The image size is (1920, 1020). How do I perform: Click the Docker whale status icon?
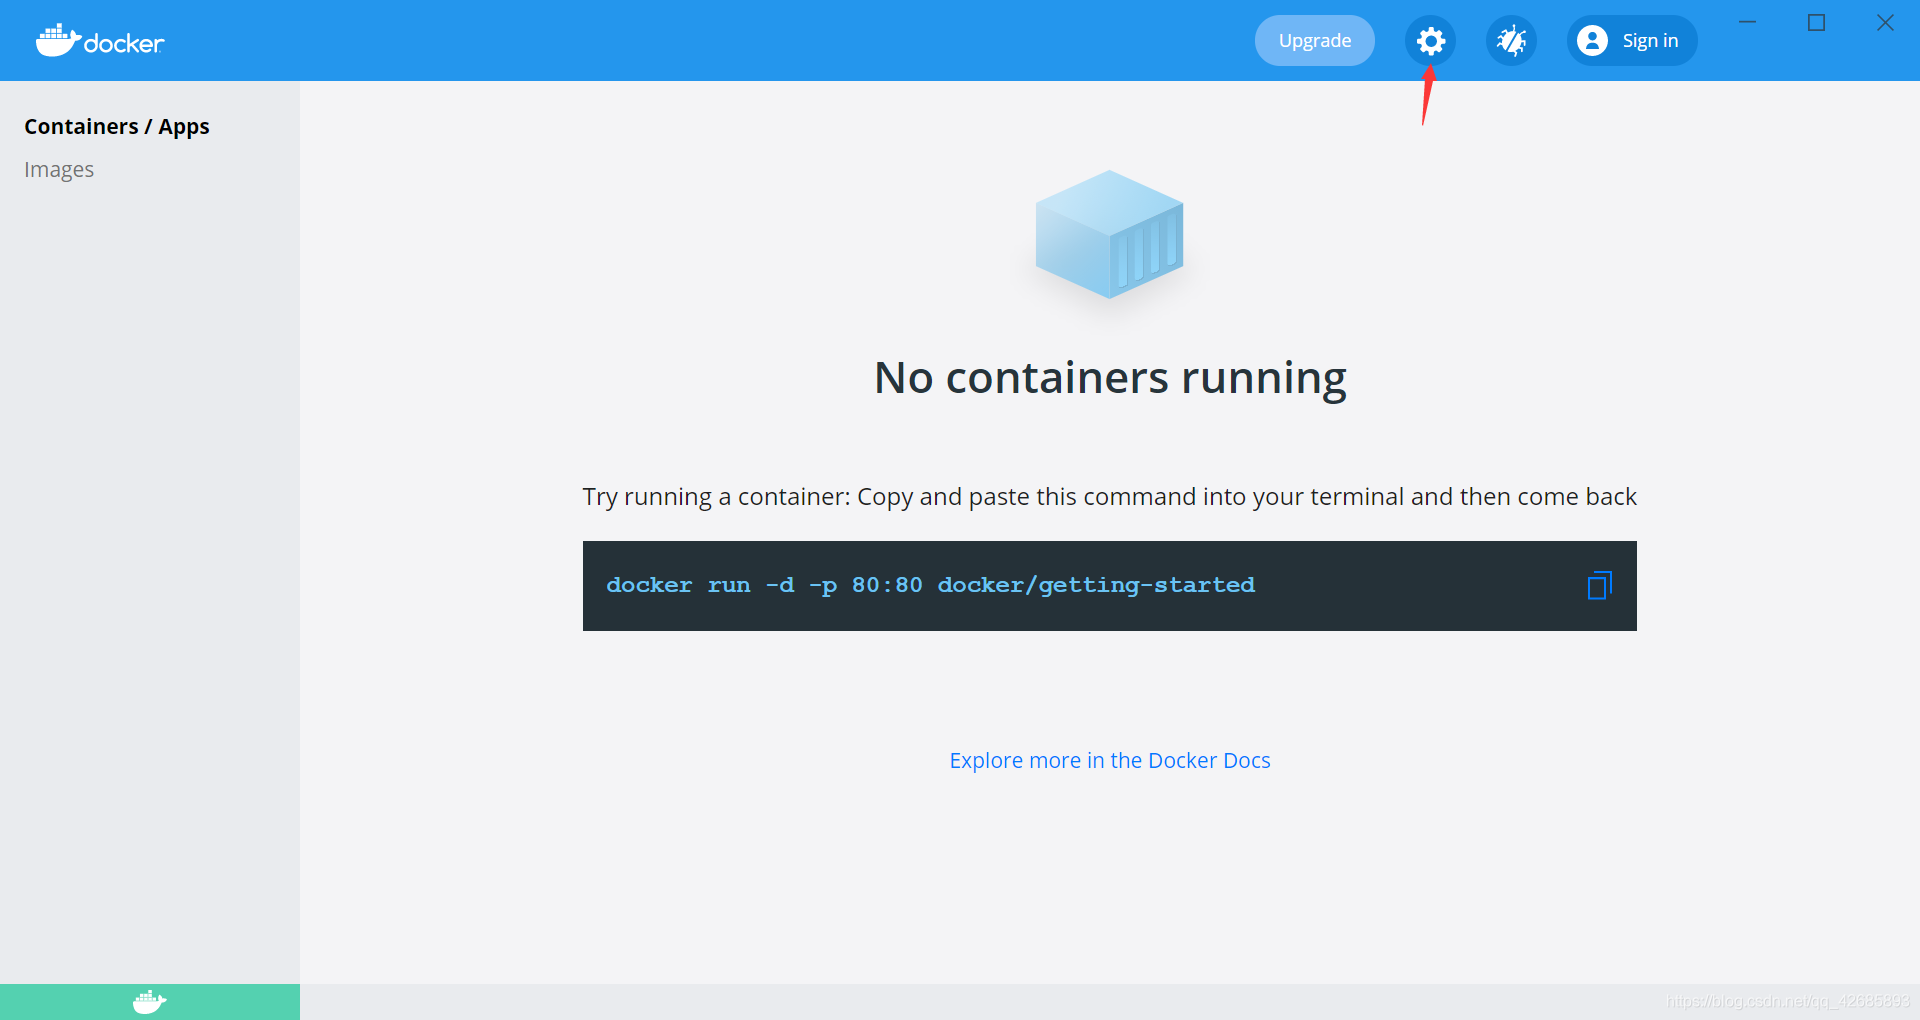click(150, 1001)
